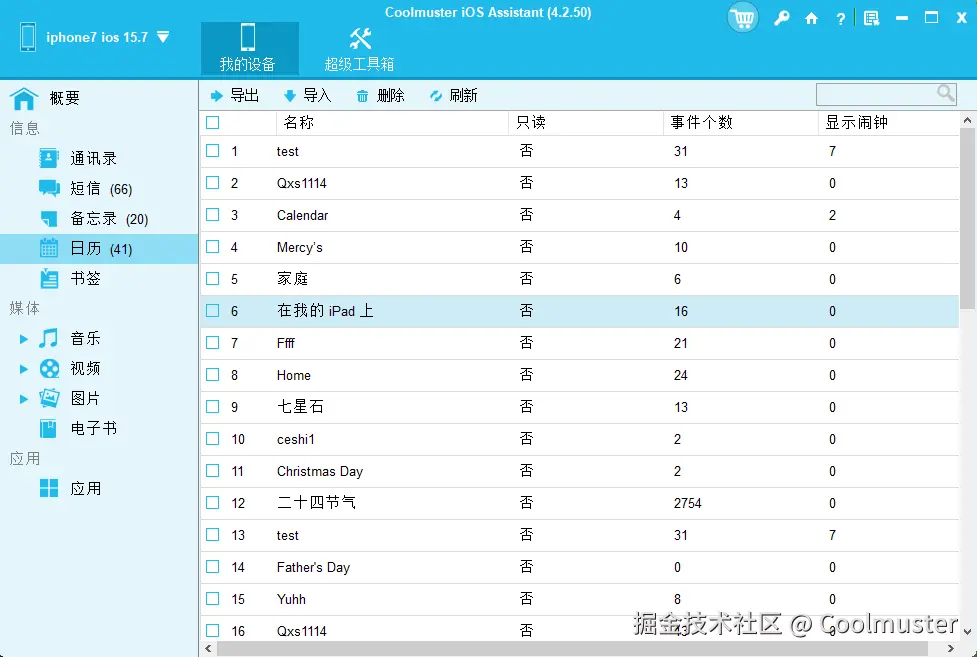977x657 pixels.
Task: Open the feedback log icon in title bar
Action: click(x=872, y=19)
